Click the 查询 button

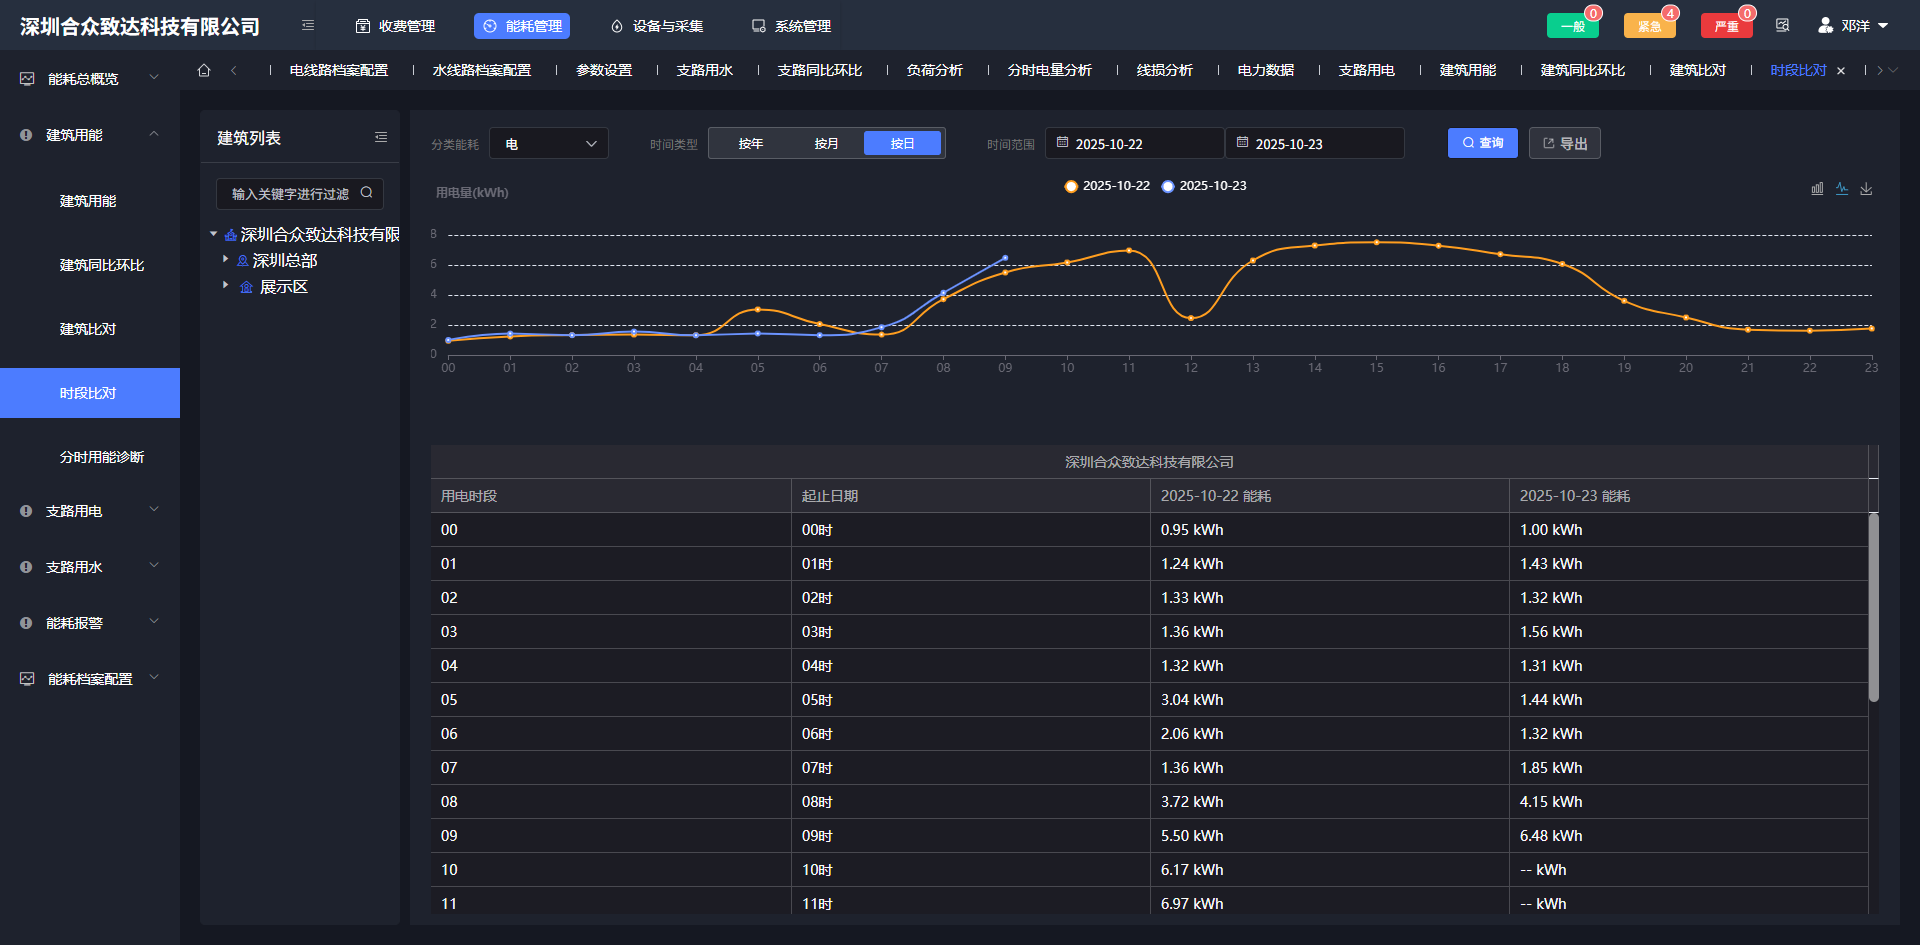pos(1482,143)
